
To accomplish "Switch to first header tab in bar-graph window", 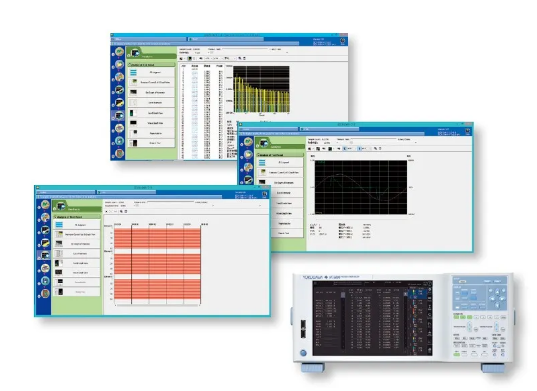I will [149, 39].
